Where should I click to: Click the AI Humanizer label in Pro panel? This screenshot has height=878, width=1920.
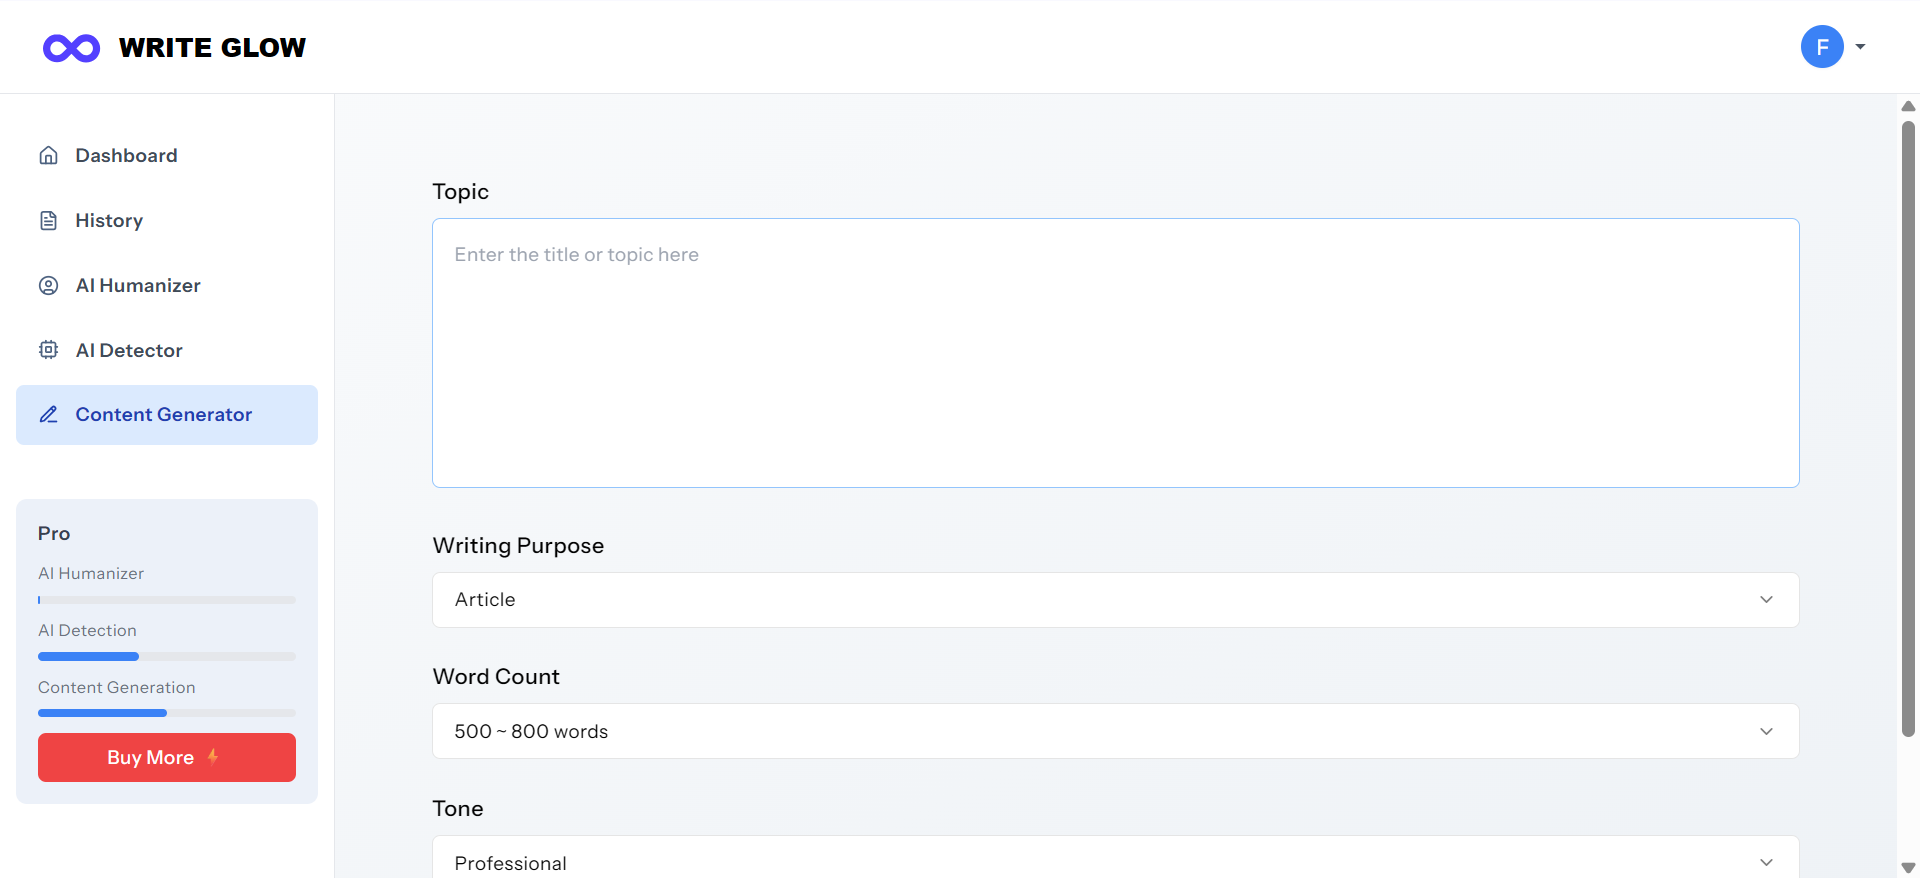pos(91,573)
